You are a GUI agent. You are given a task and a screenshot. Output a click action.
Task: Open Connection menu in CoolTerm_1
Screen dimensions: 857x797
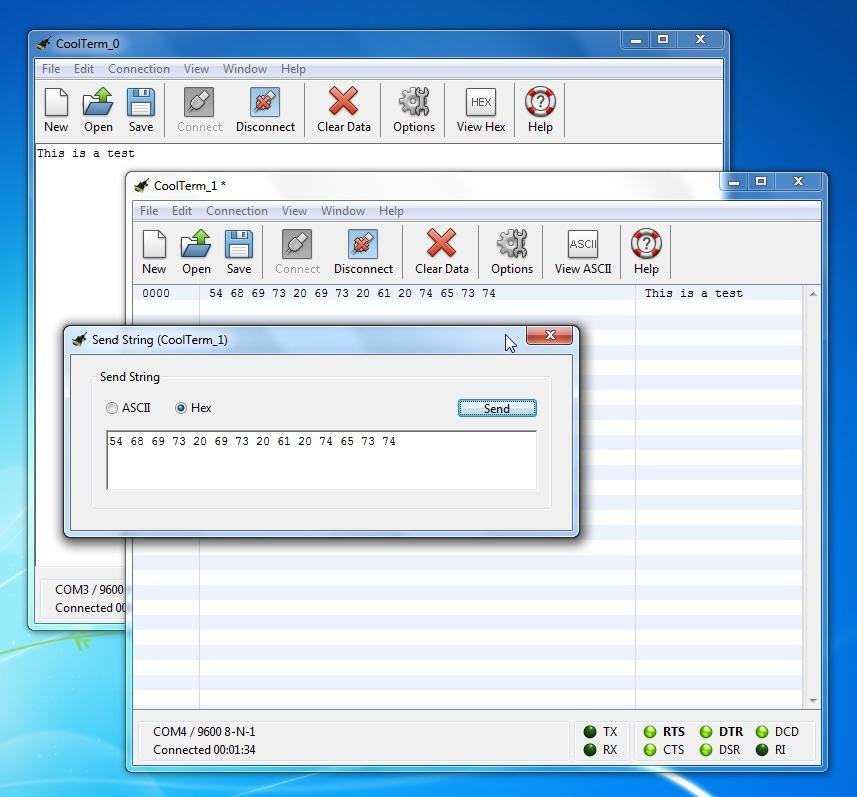point(236,211)
